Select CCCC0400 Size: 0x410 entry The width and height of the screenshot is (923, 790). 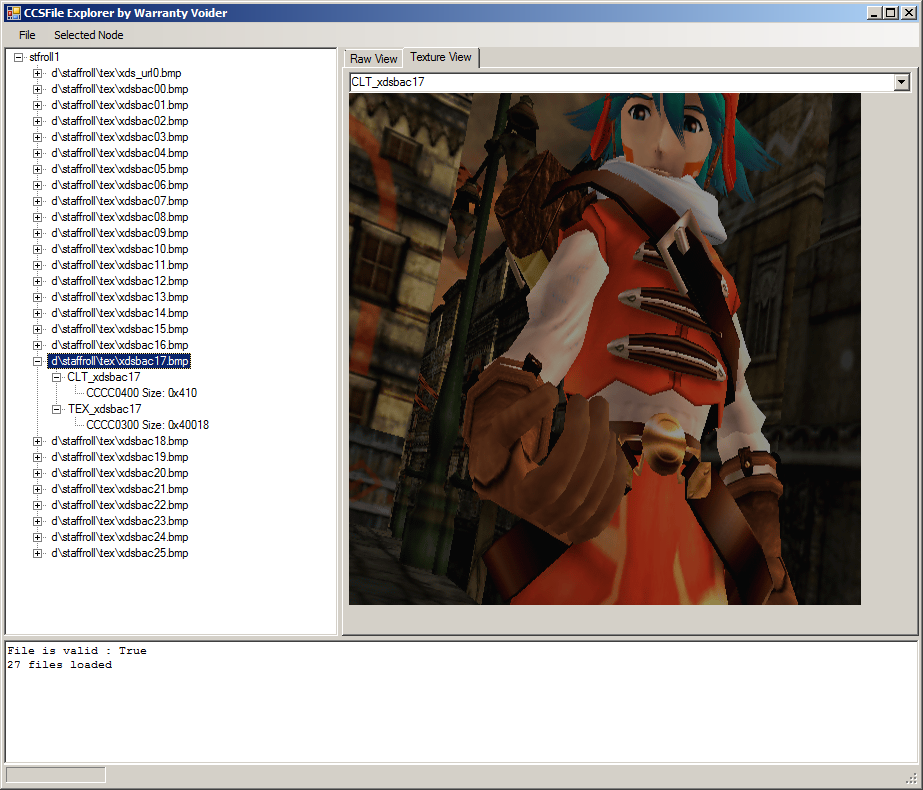[x=141, y=393]
